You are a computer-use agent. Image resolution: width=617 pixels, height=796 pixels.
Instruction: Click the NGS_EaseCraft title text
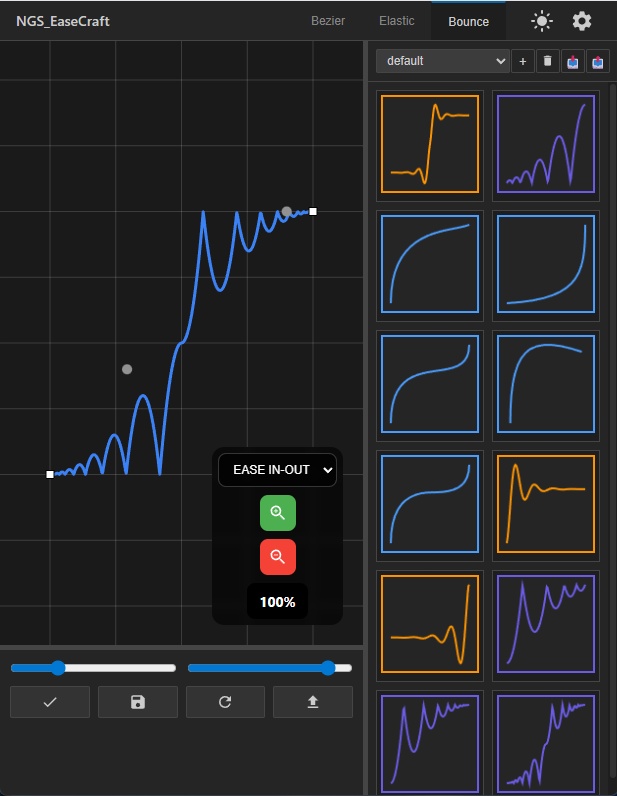click(63, 21)
